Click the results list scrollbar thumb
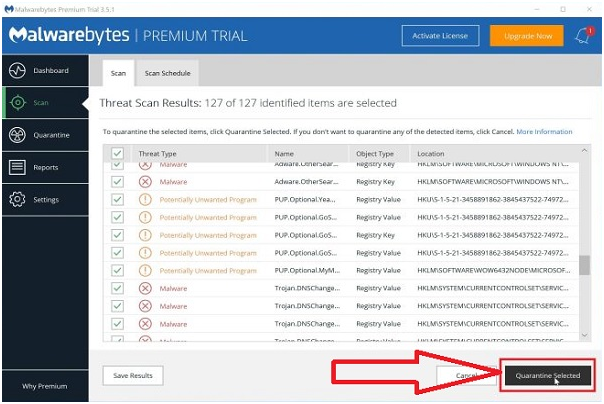The height and width of the screenshot is (404, 604). click(584, 265)
